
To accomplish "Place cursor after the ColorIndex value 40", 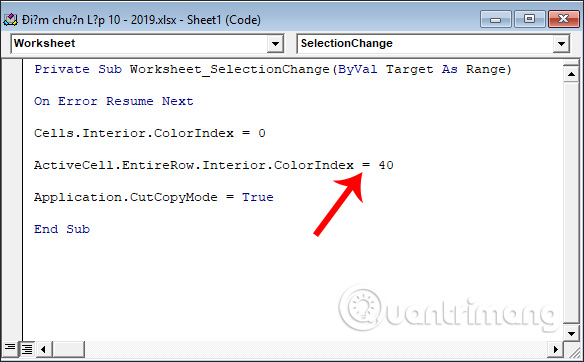I will tap(394, 165).
